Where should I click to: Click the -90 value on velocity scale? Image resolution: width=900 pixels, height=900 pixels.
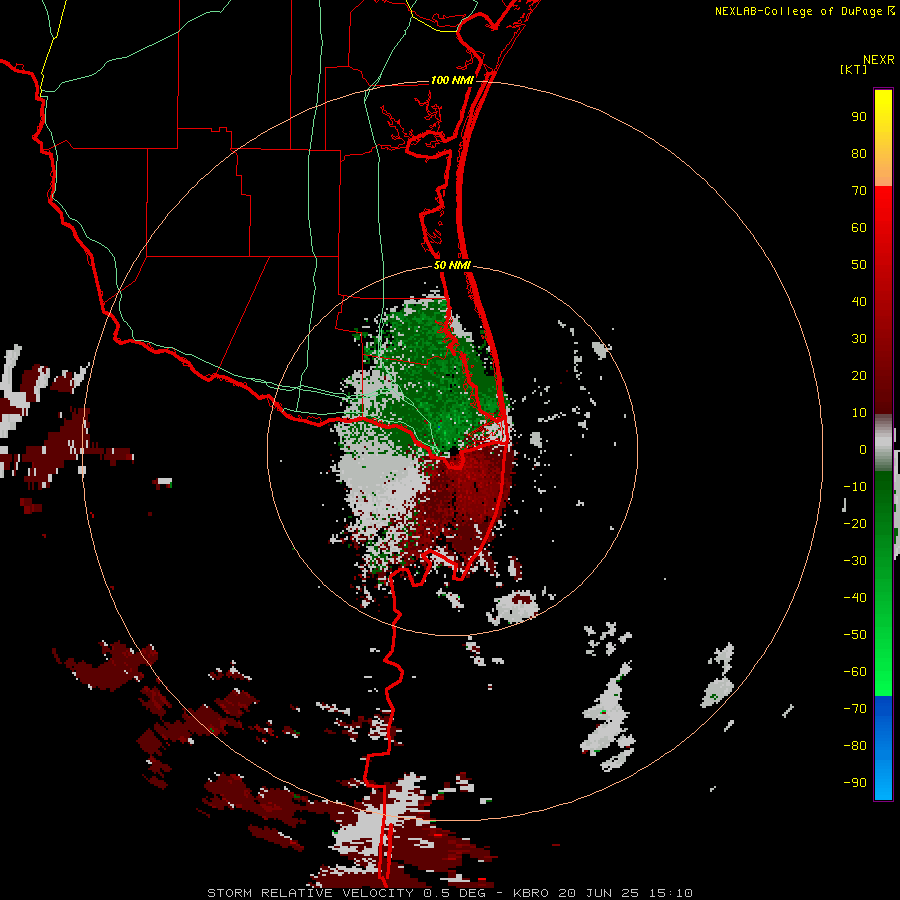tap(855, 783)
